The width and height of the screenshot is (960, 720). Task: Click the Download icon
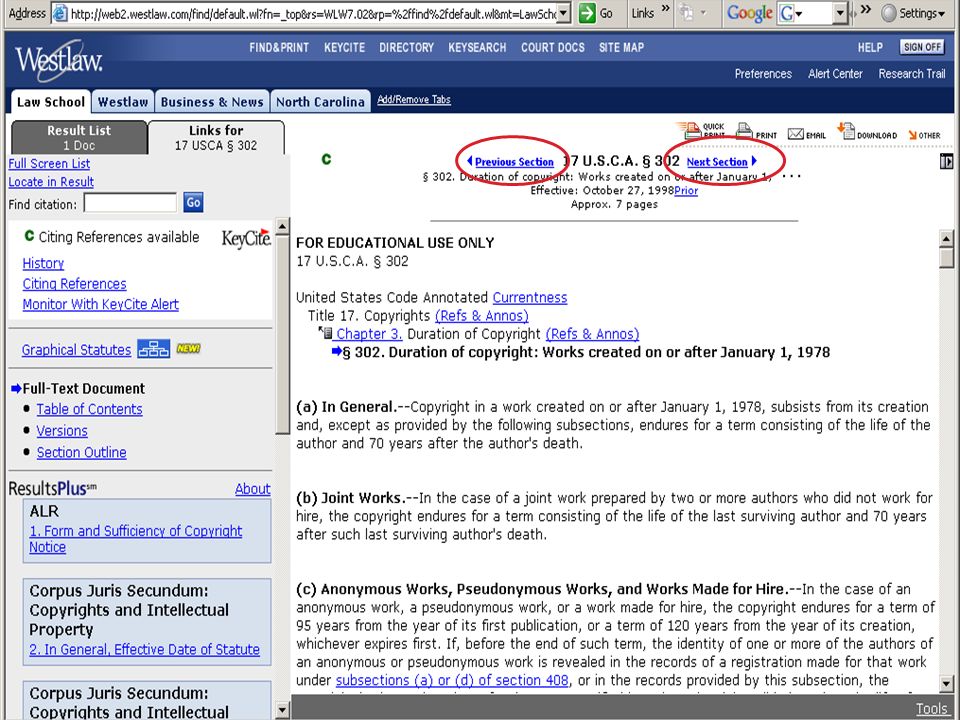point(846,130)
